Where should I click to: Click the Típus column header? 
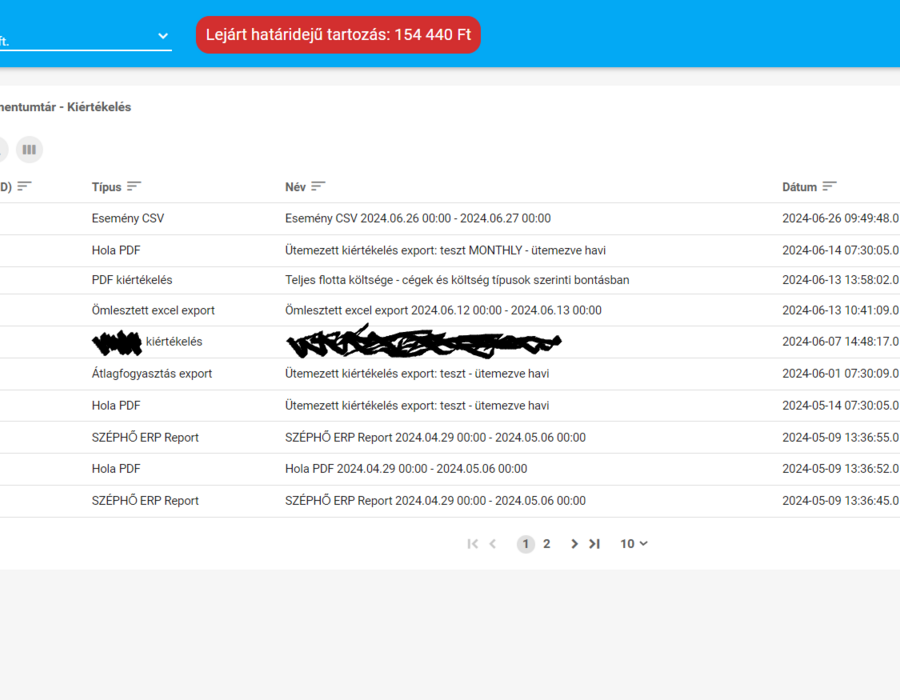tap(106, 187)
